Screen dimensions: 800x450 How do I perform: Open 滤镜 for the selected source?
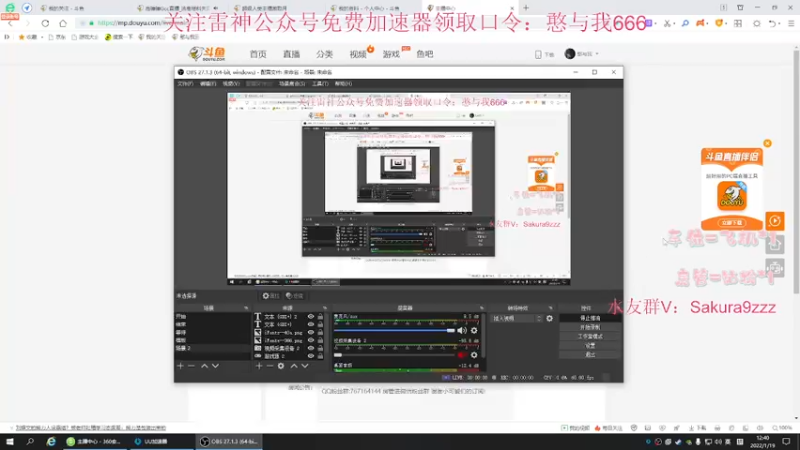[x=294, y=296]
